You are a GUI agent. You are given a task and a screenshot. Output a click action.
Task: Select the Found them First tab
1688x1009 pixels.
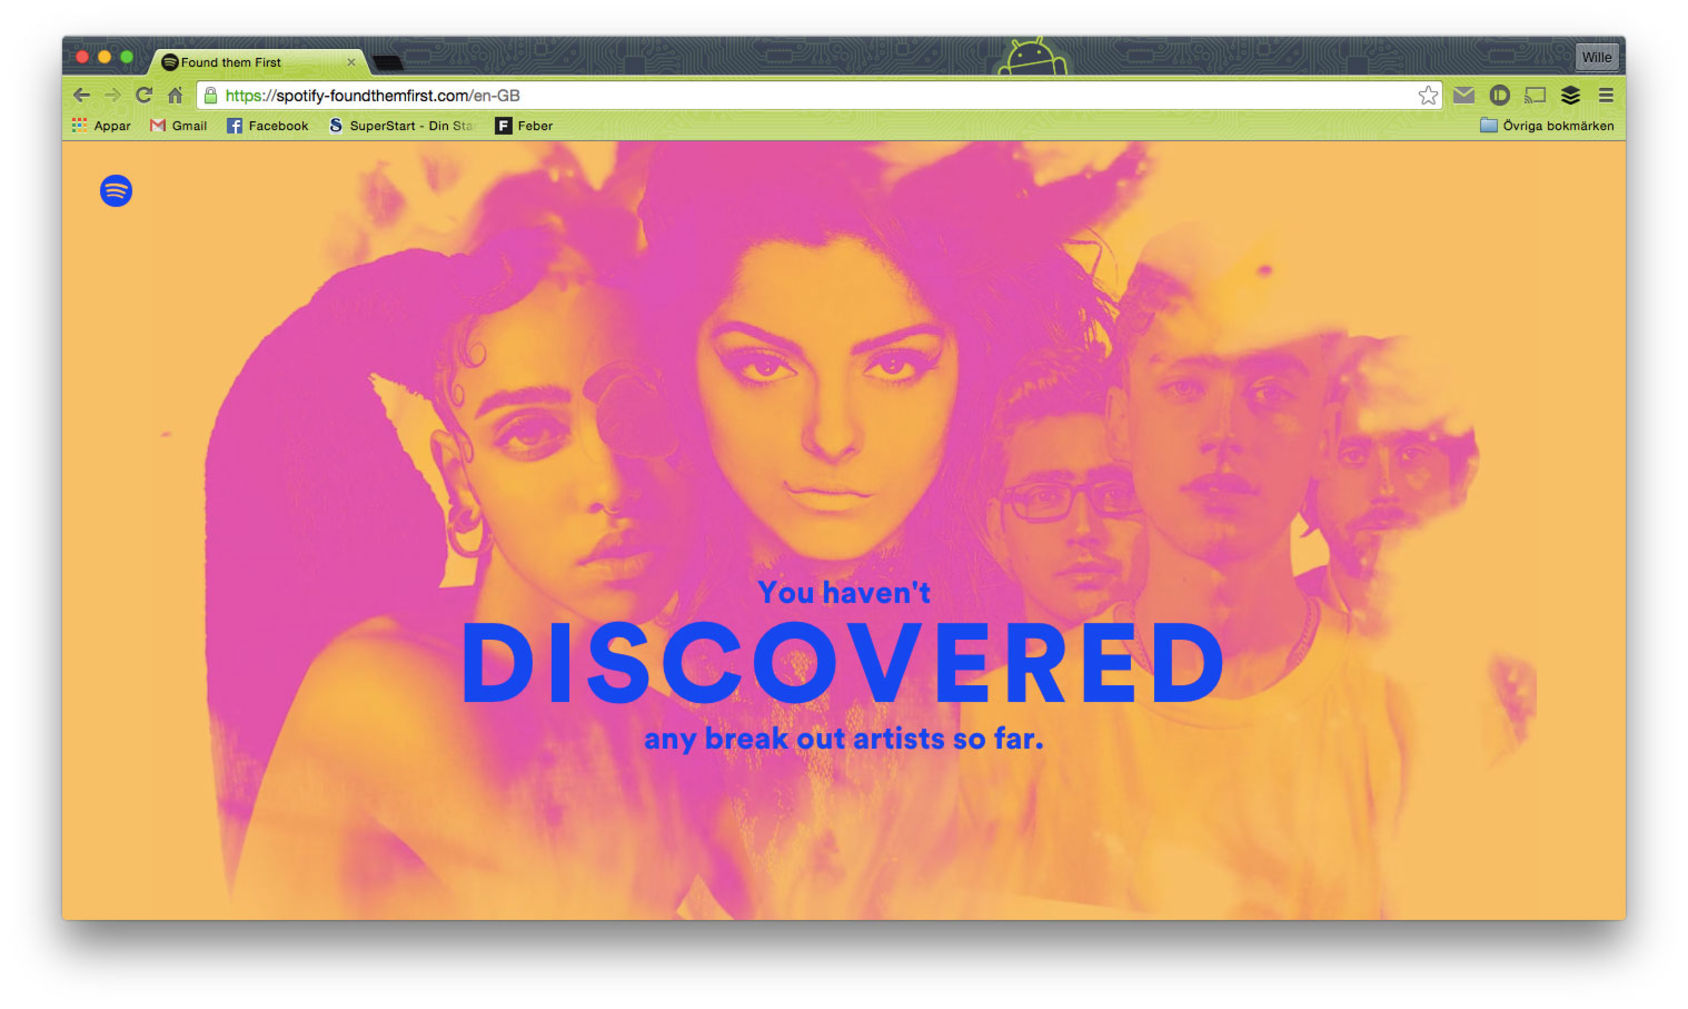[258, 62]
